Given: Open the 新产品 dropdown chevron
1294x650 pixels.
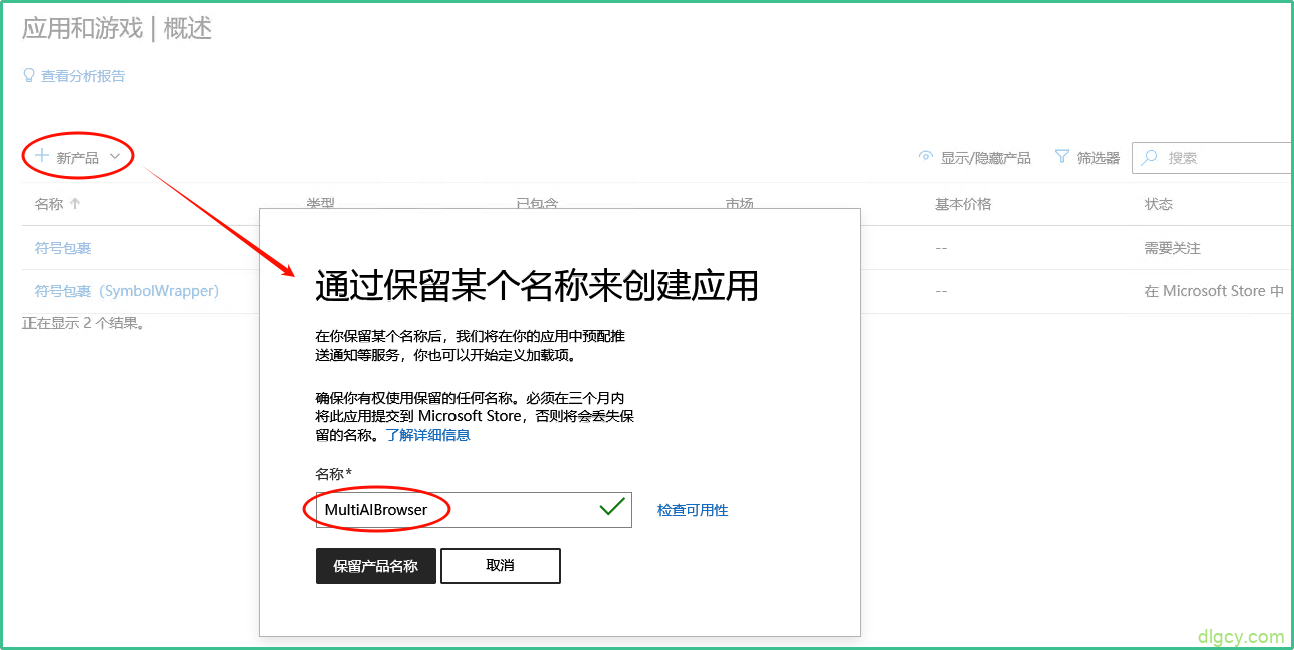Looking at the screenshot, I should (x=116, y=156).
